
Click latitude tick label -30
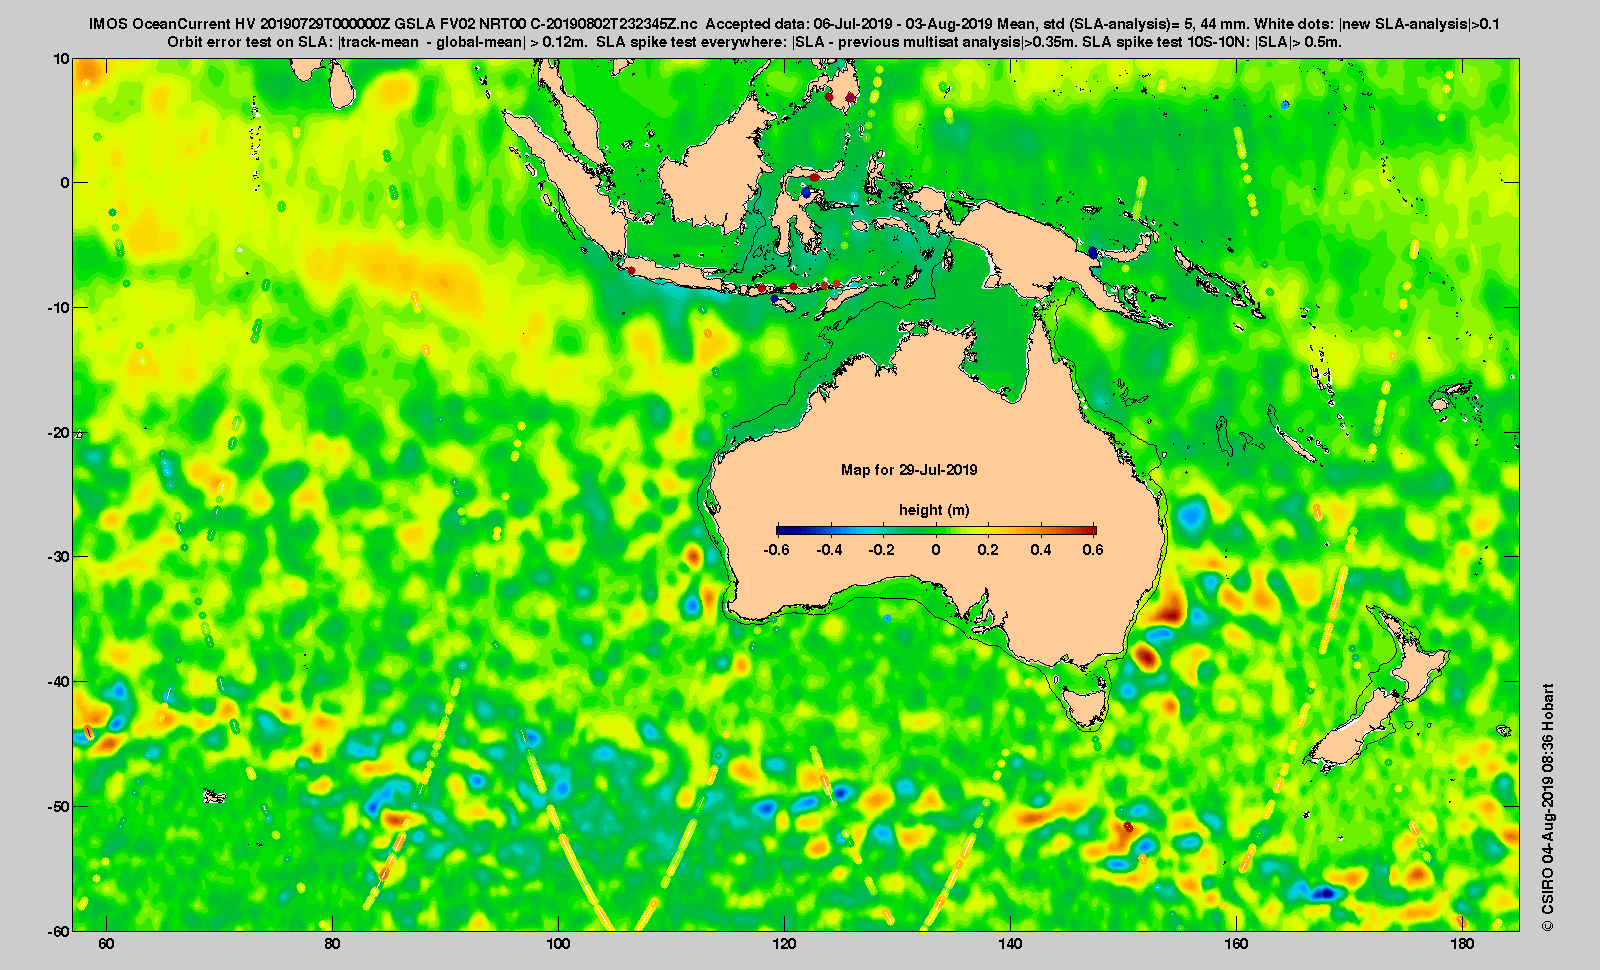click(x=58, y=557)
